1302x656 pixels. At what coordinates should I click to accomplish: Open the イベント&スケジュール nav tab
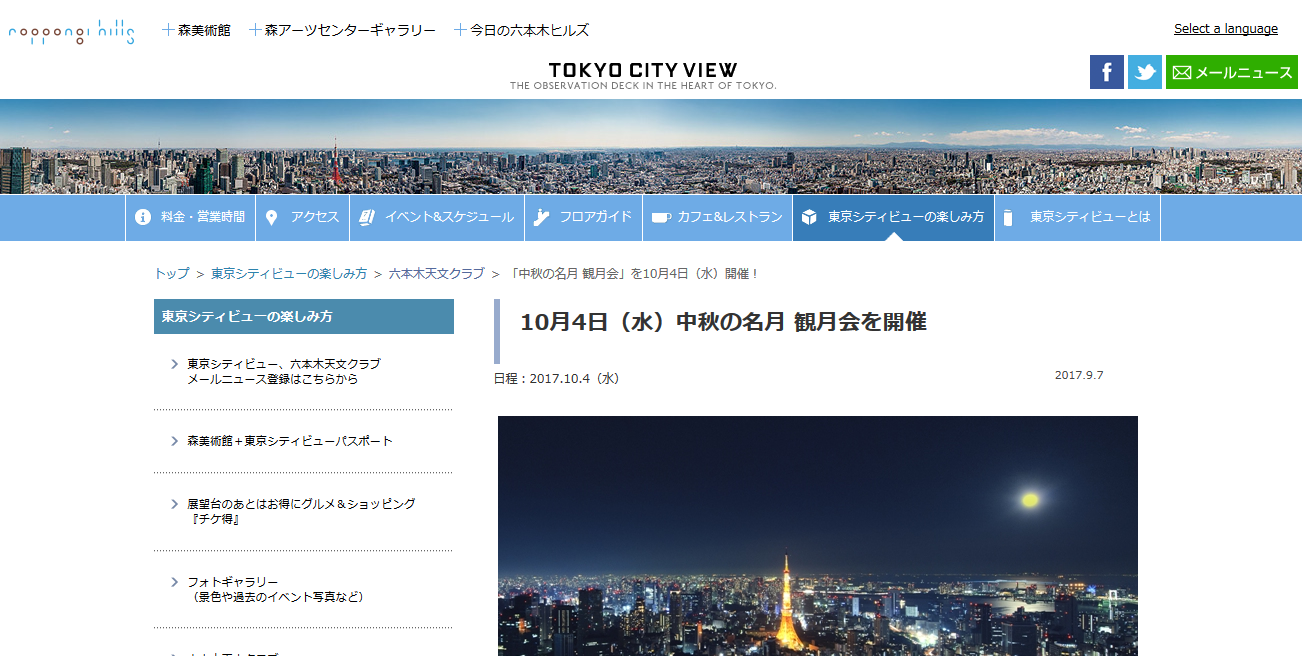click(437, 217)
